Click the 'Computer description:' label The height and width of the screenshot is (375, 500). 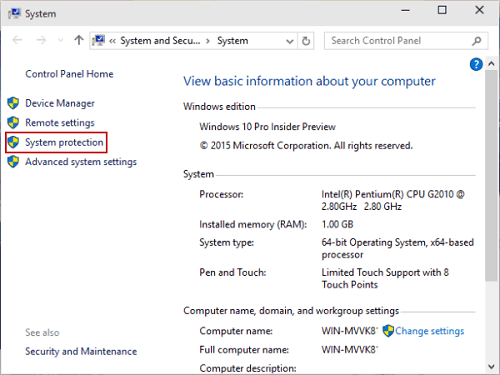pos(248,368)
